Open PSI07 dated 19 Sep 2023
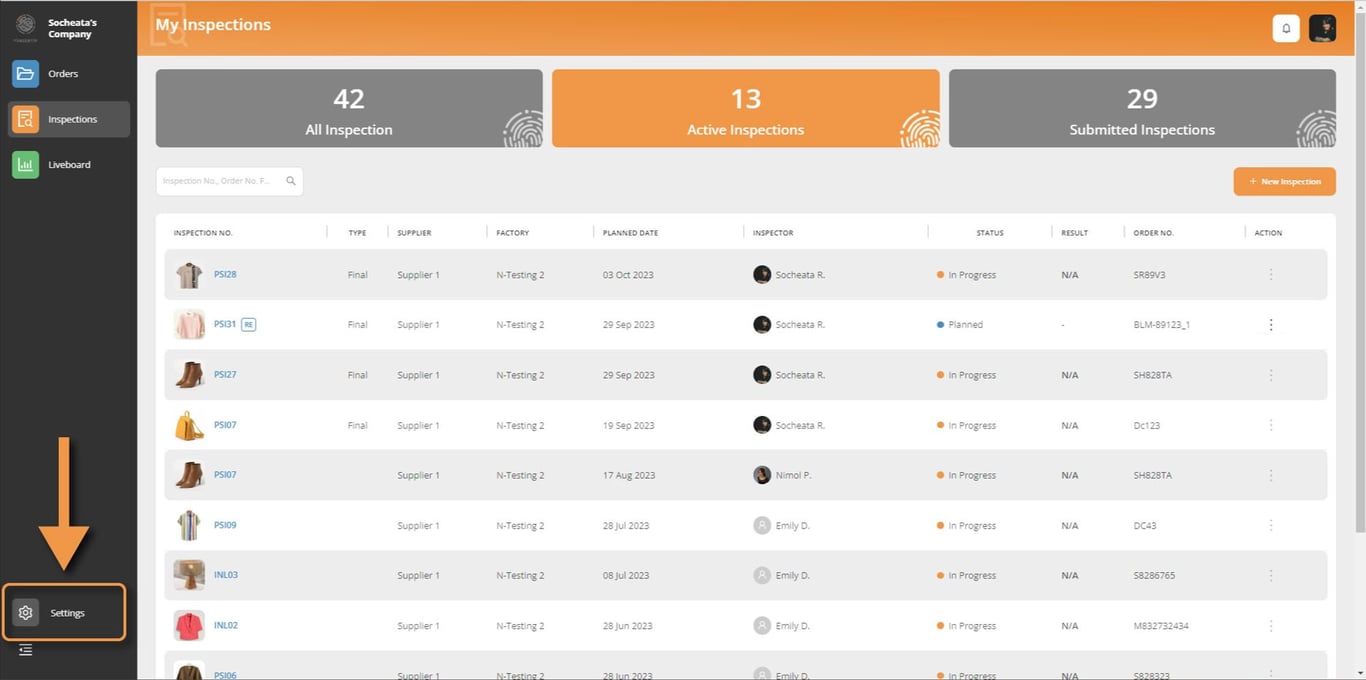The image size is (1366, 680). (x=225, y=425)
